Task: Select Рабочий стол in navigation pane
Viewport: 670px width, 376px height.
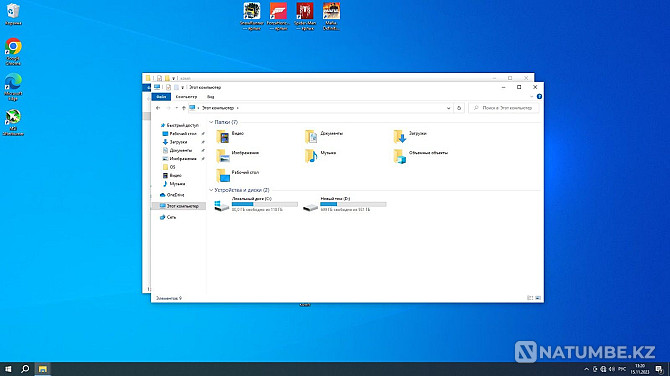Action: pyautogui.click(x=179, y=134)
